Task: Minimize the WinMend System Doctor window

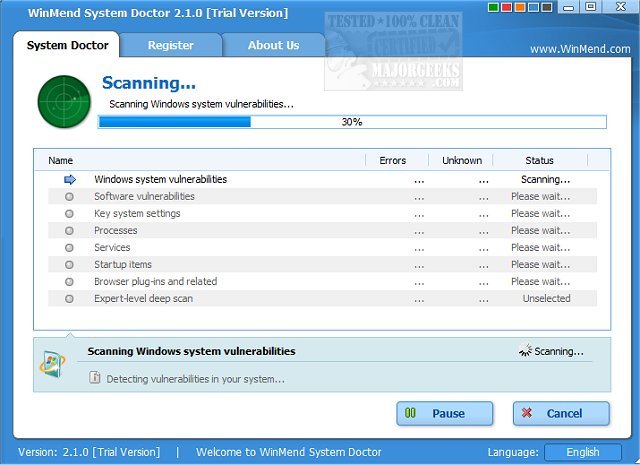Action: [x=569, y=7]
